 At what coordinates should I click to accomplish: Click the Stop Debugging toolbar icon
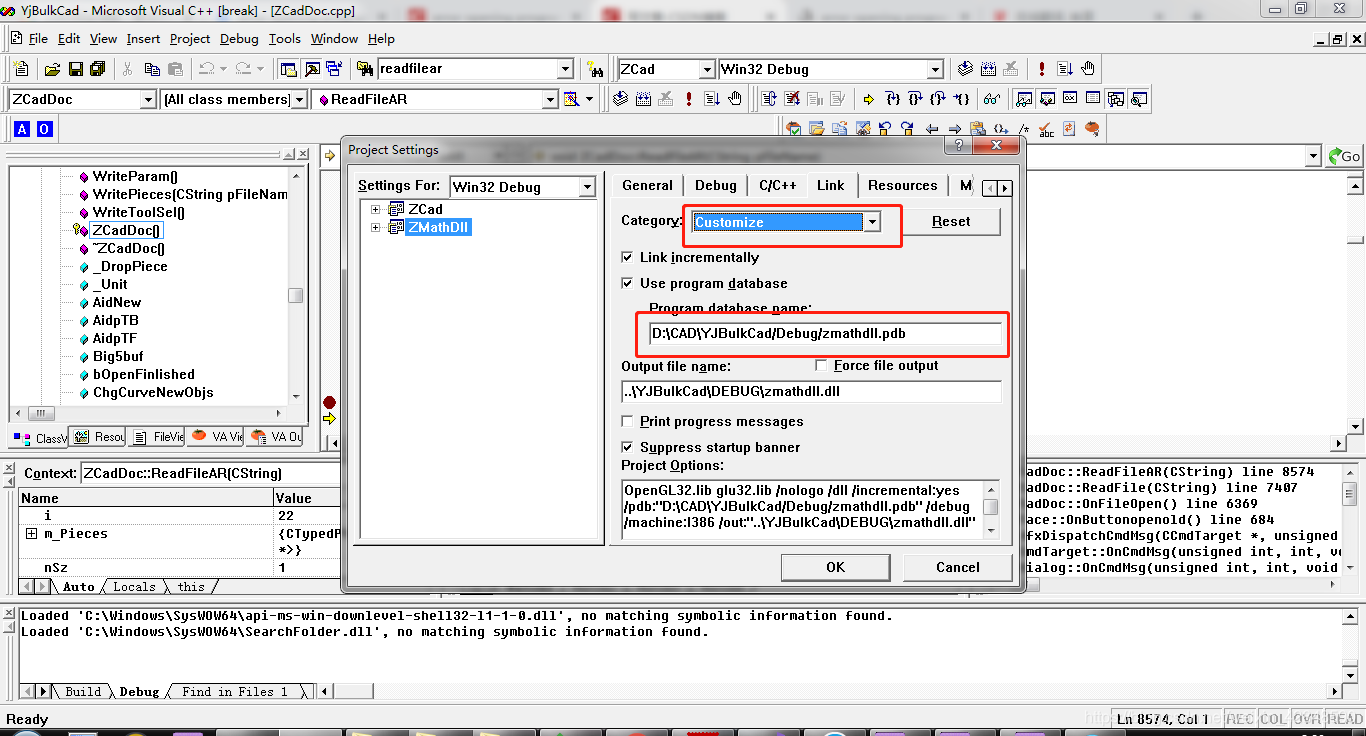[792, 99]
